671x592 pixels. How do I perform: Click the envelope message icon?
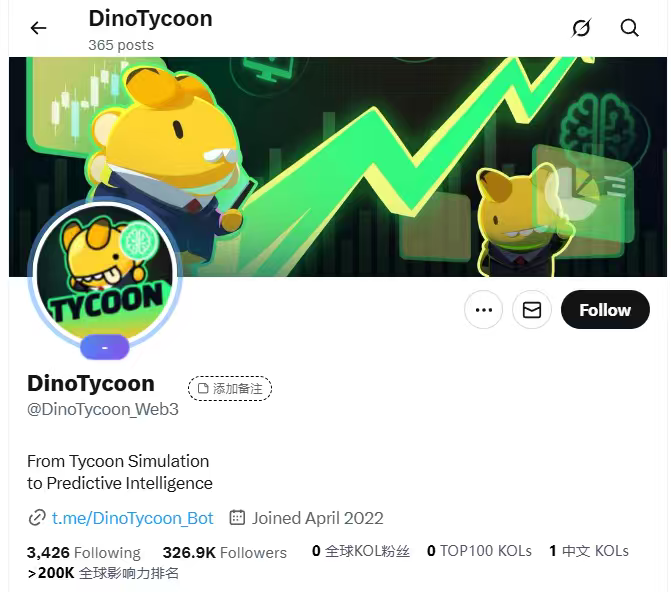[532, 309]
